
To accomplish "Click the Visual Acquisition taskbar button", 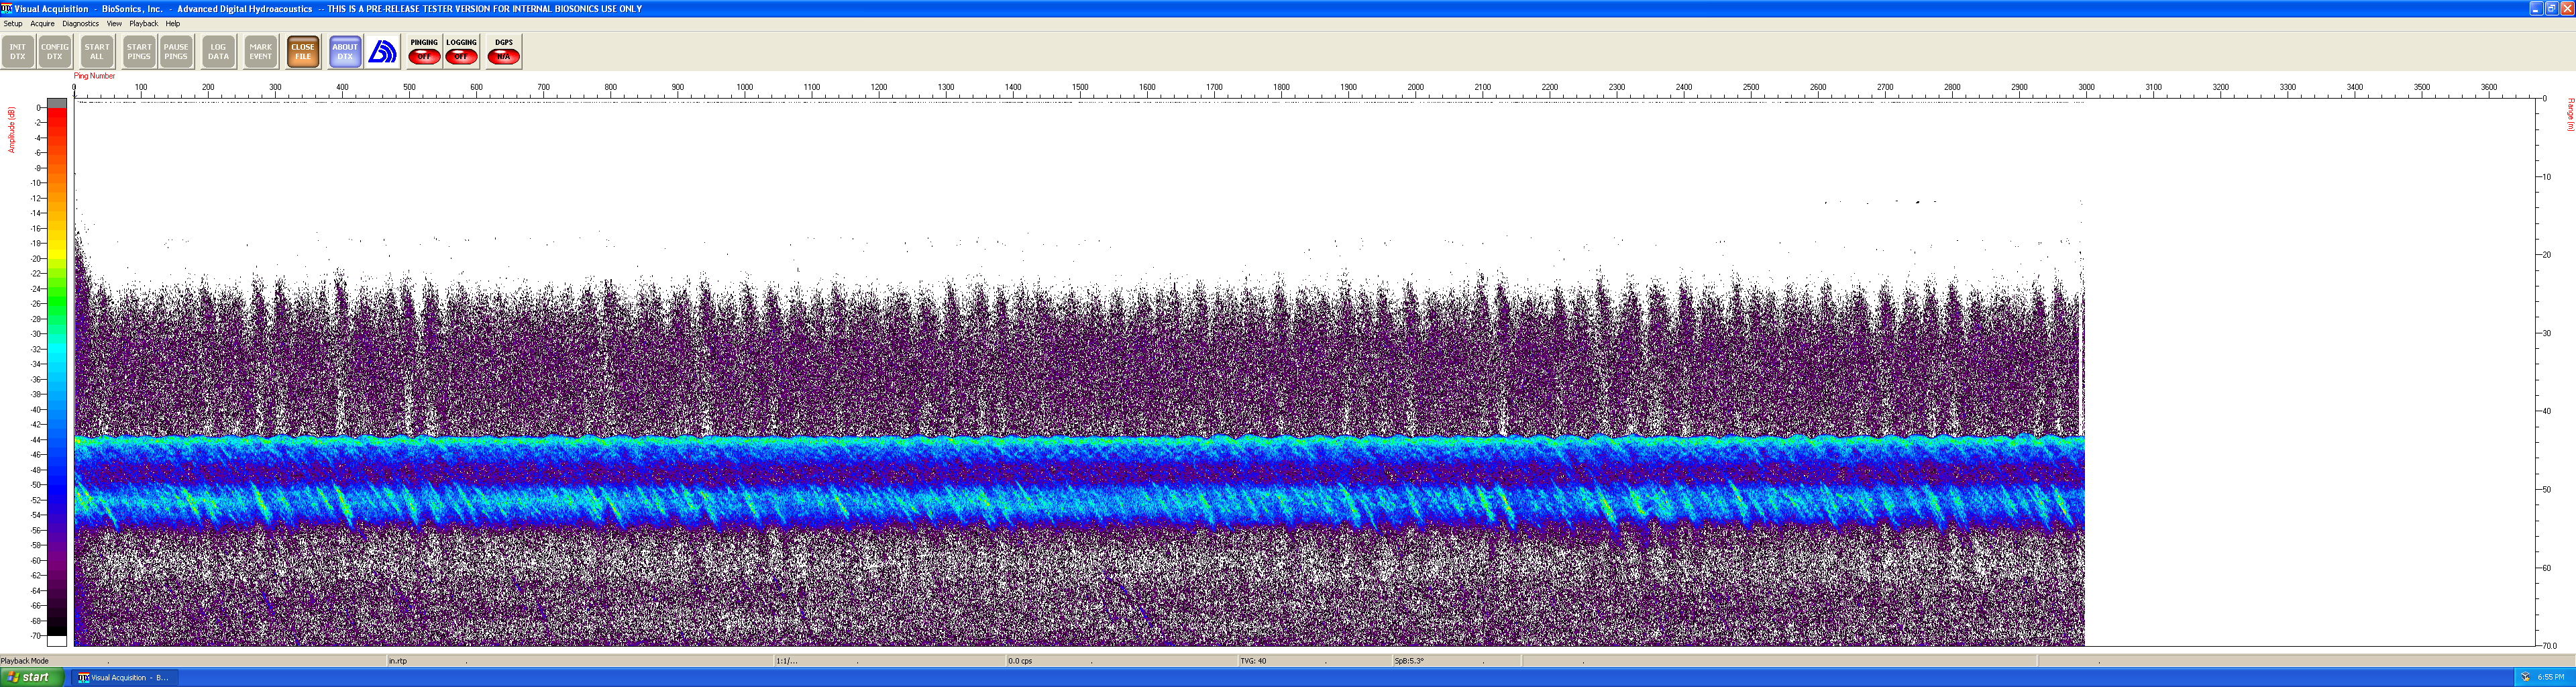I will pos(123,677).
